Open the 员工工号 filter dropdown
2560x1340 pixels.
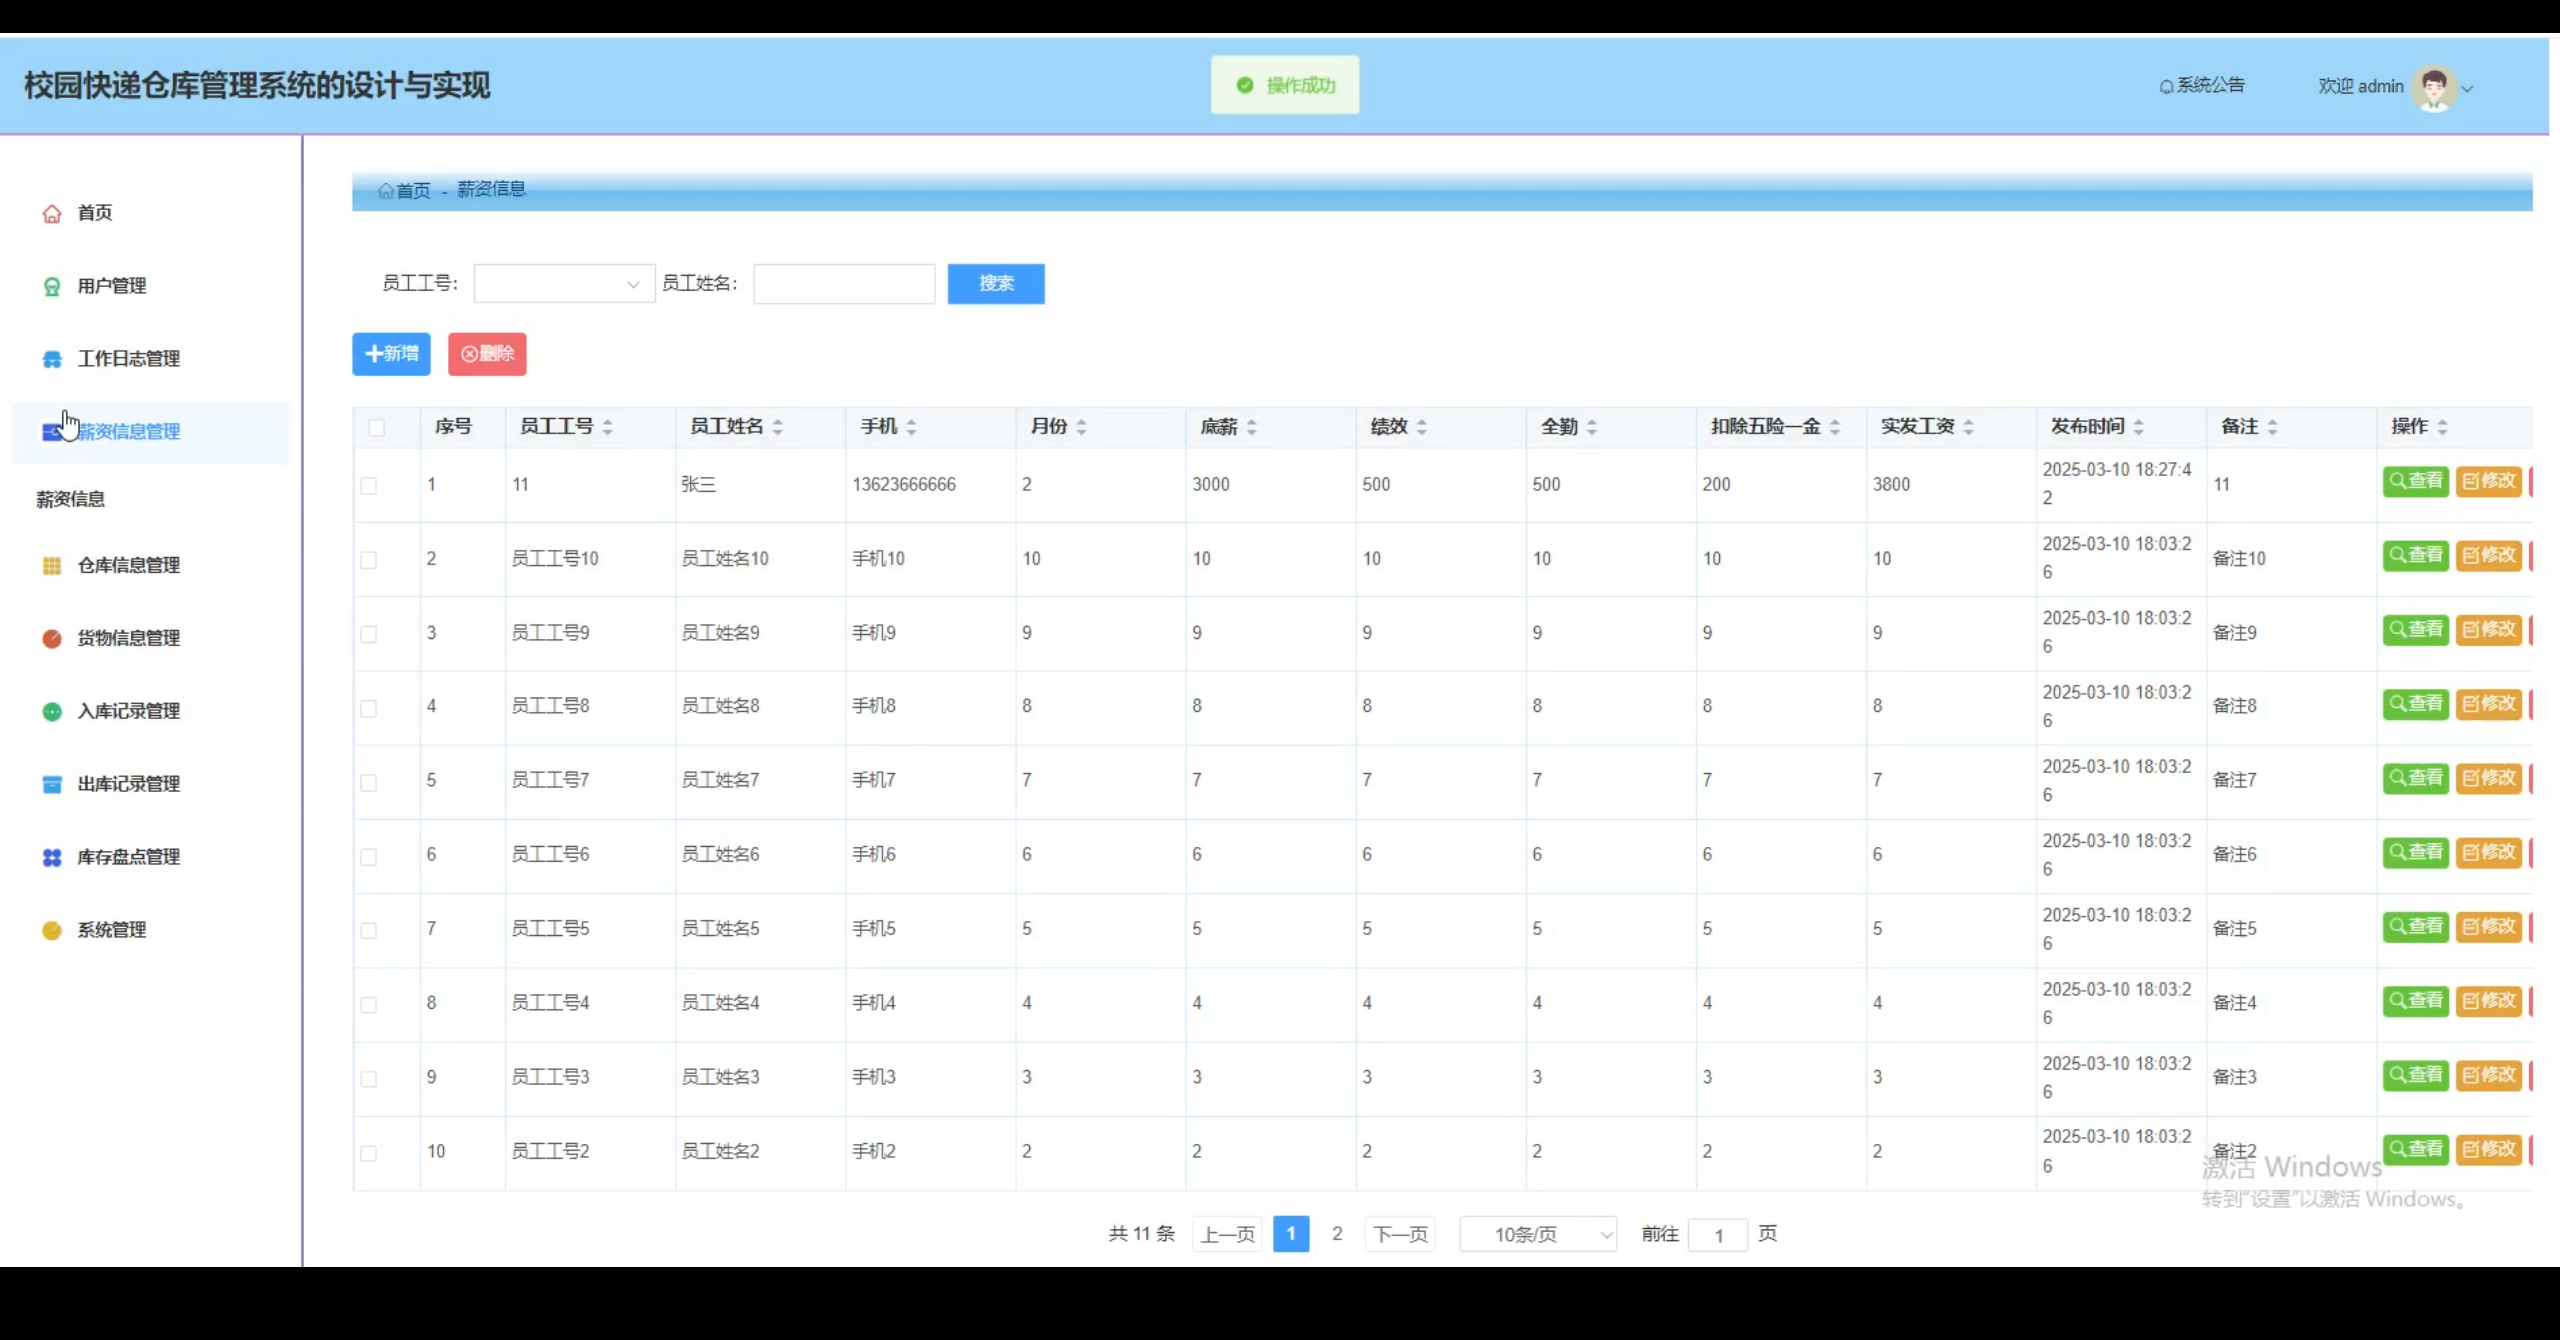pyautogui.click(x=564, y=284)
